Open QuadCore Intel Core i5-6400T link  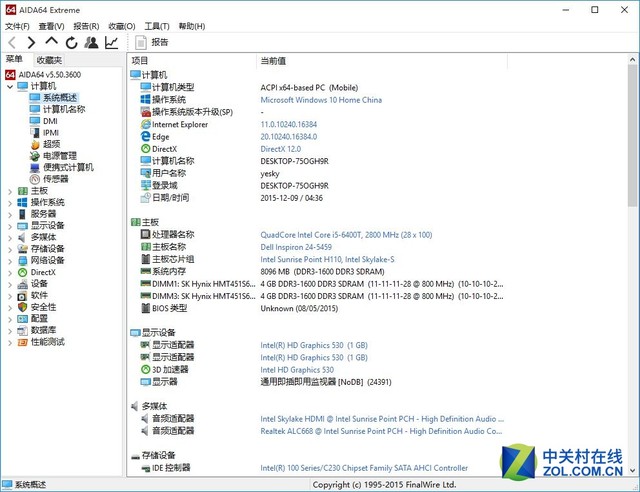346,235
